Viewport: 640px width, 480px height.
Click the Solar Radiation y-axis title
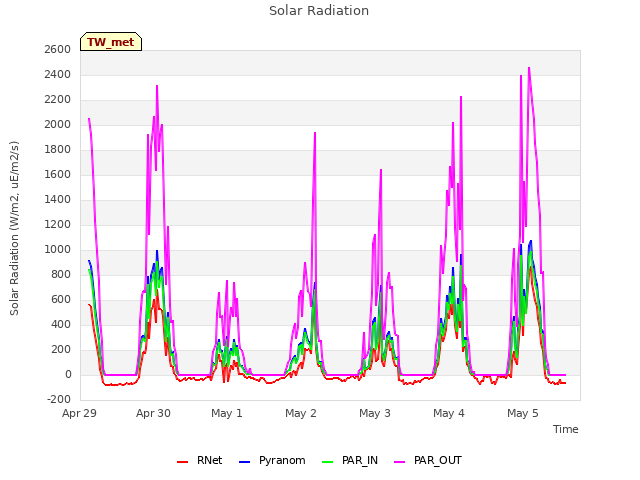click(x=14, y=228)
